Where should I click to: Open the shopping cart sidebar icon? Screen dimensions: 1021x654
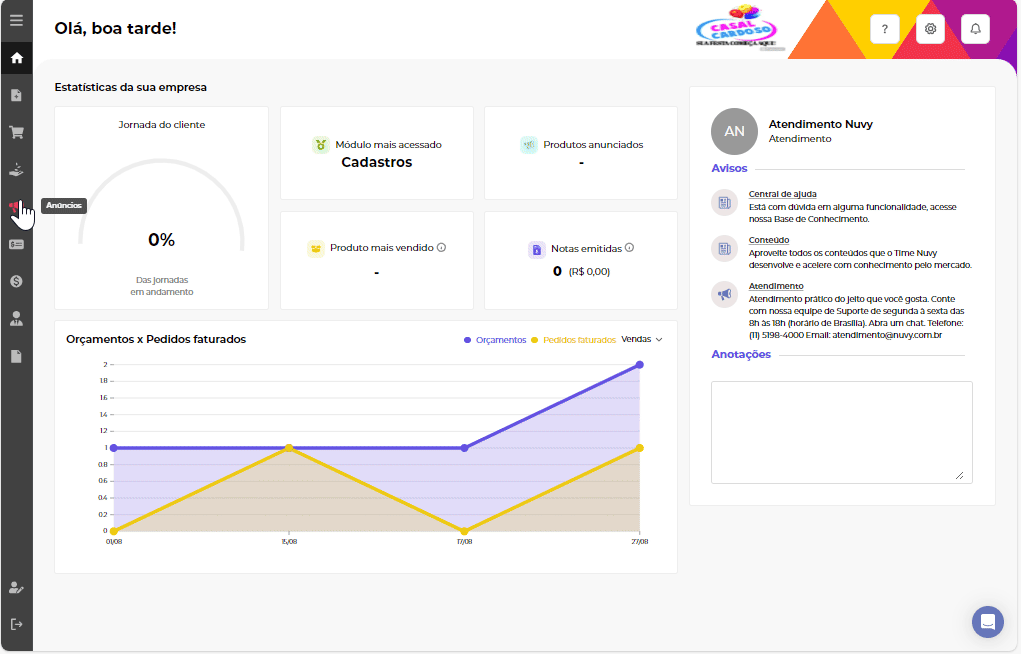pos(16,132)
